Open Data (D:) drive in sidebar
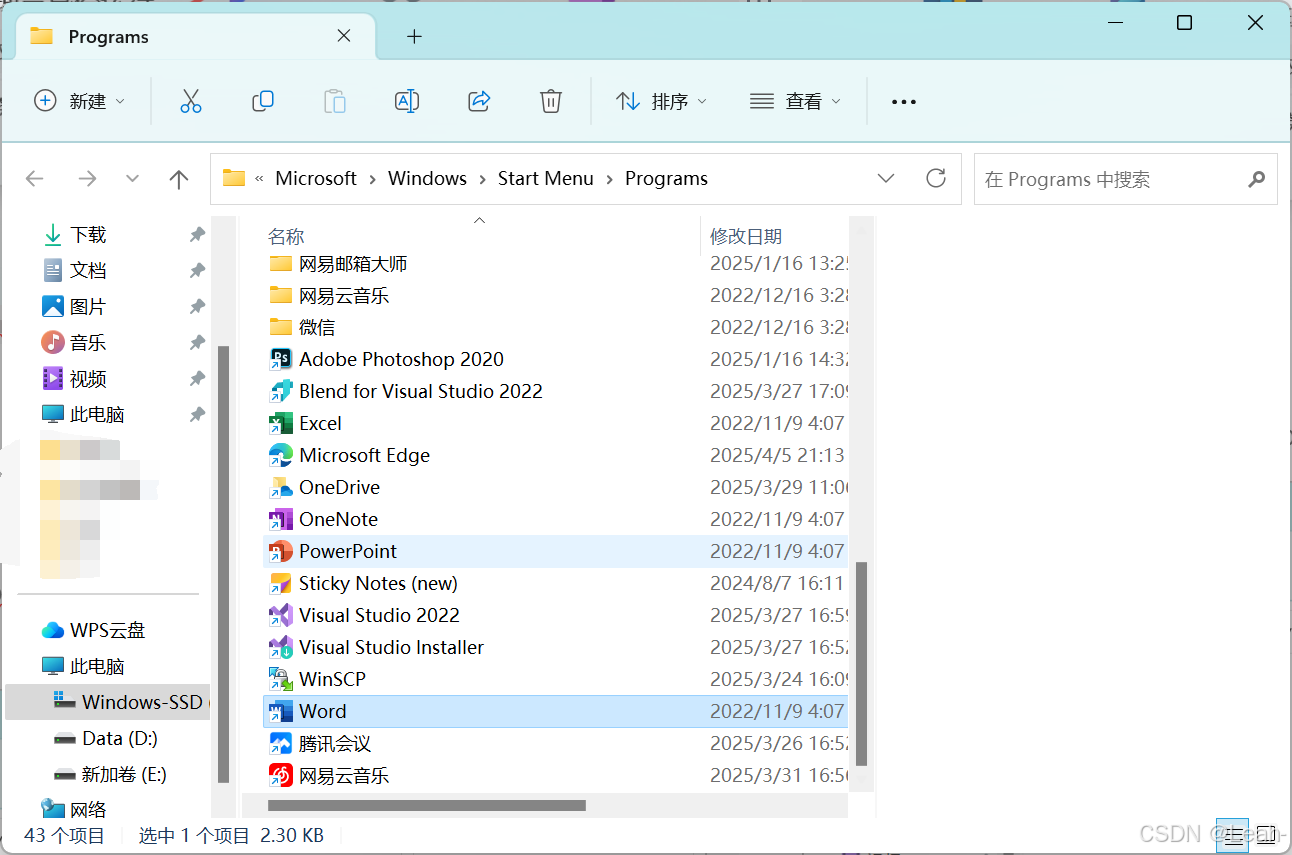Viewport: 1292px width, 855px height. [x=108, y=738]
